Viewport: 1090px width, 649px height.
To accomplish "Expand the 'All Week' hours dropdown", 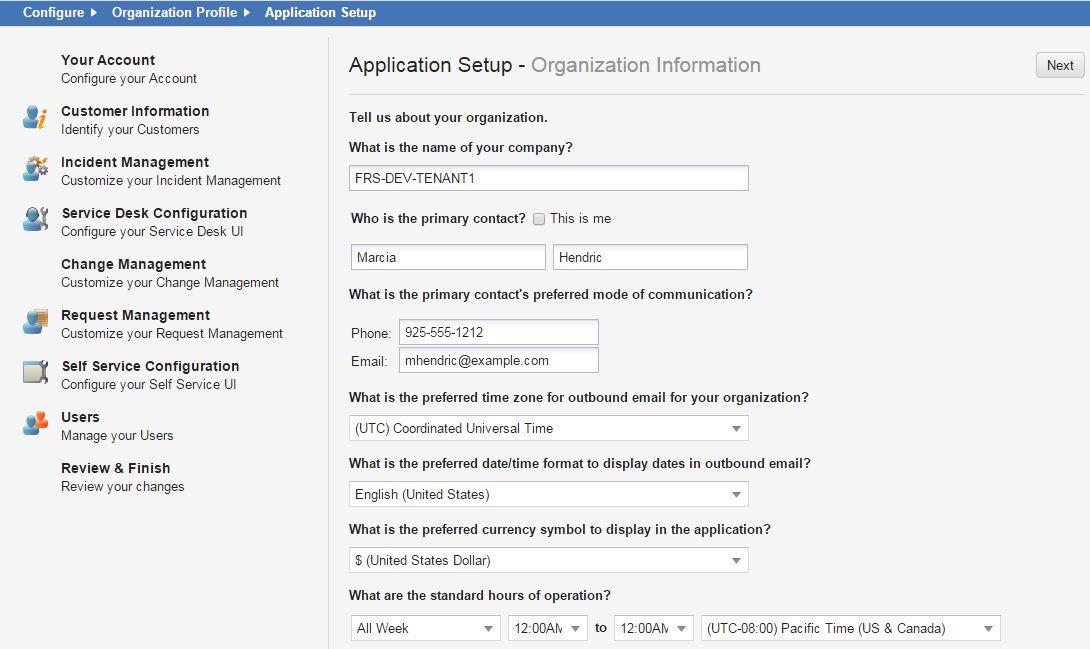I will pos(425,628).
